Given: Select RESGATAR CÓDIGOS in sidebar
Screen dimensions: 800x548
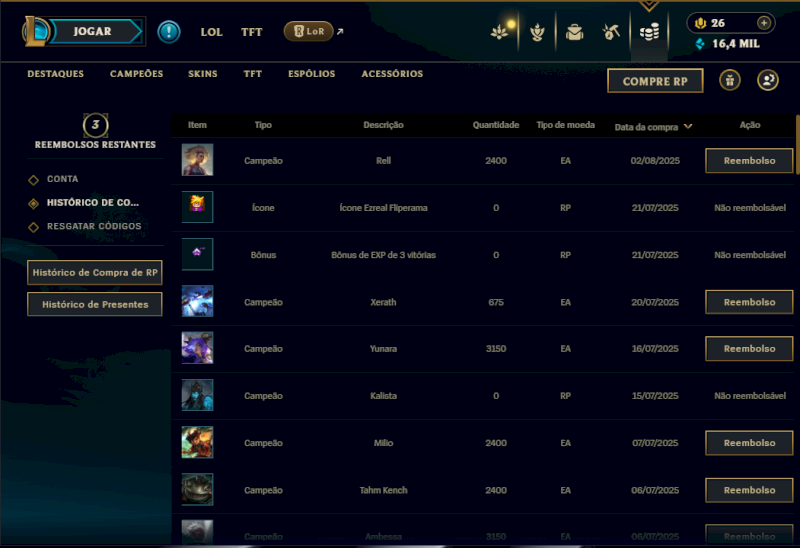Looking at the screenshot, I should pos(94,226).
